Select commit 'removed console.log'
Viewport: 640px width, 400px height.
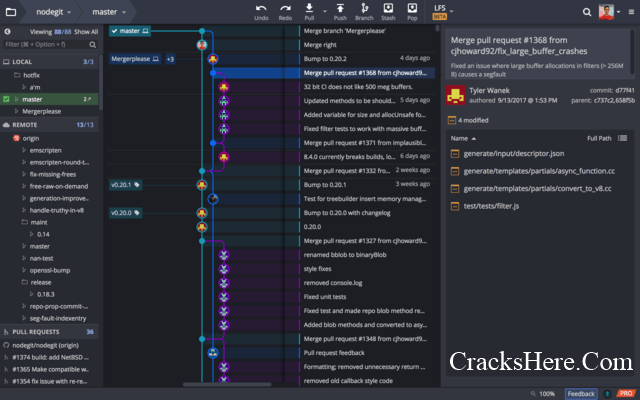tap(333, 283)
